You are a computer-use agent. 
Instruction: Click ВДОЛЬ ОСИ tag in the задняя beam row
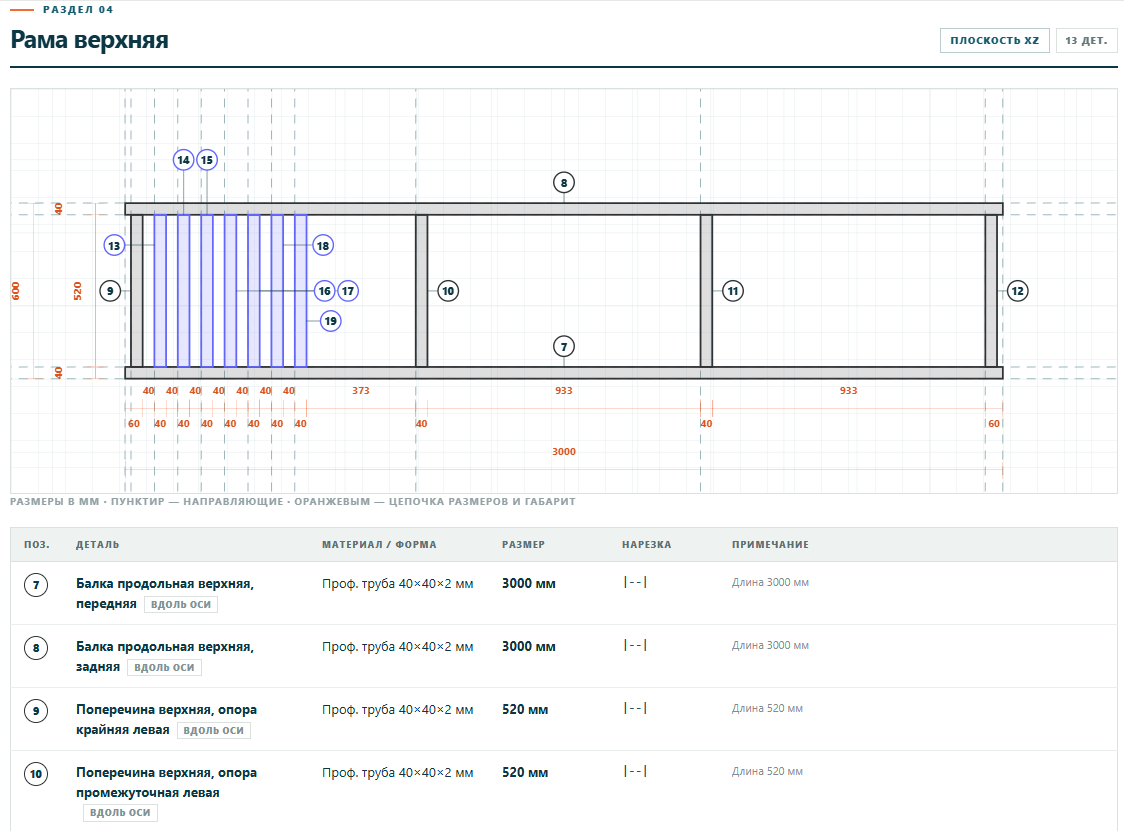click(164, 668)
